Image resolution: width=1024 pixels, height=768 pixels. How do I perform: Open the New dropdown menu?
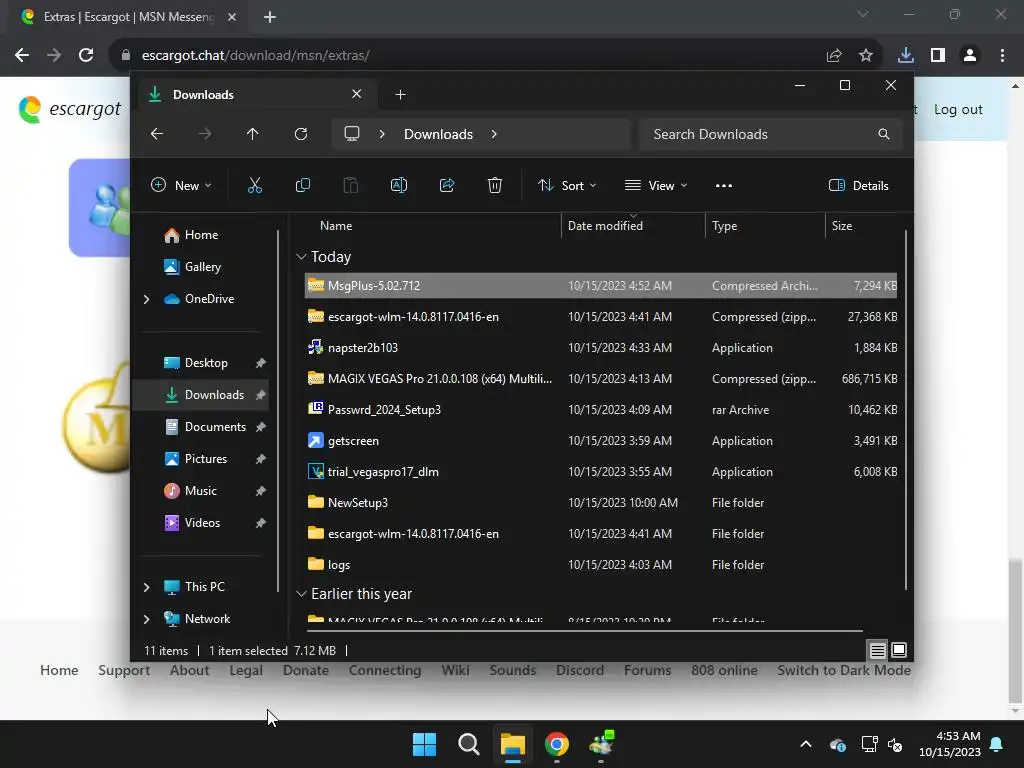[x=181, y=185]
